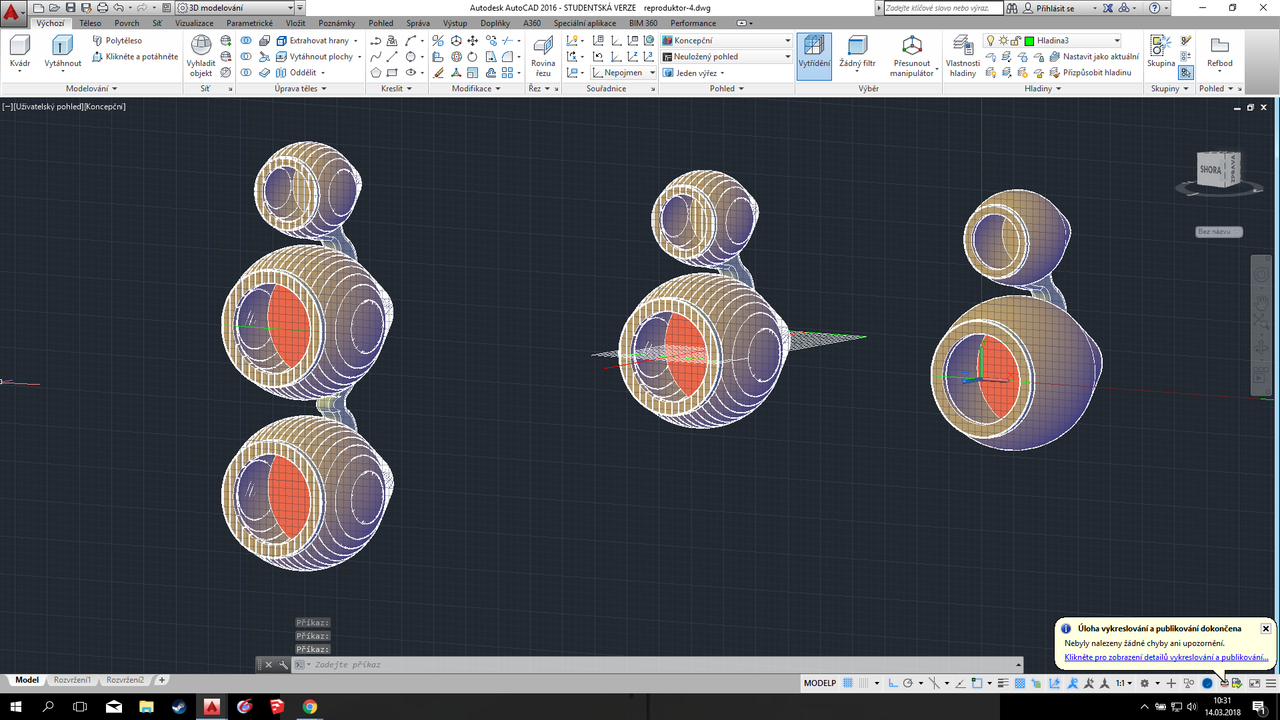Click the green Hladina3 layer color swatch

1029,41
